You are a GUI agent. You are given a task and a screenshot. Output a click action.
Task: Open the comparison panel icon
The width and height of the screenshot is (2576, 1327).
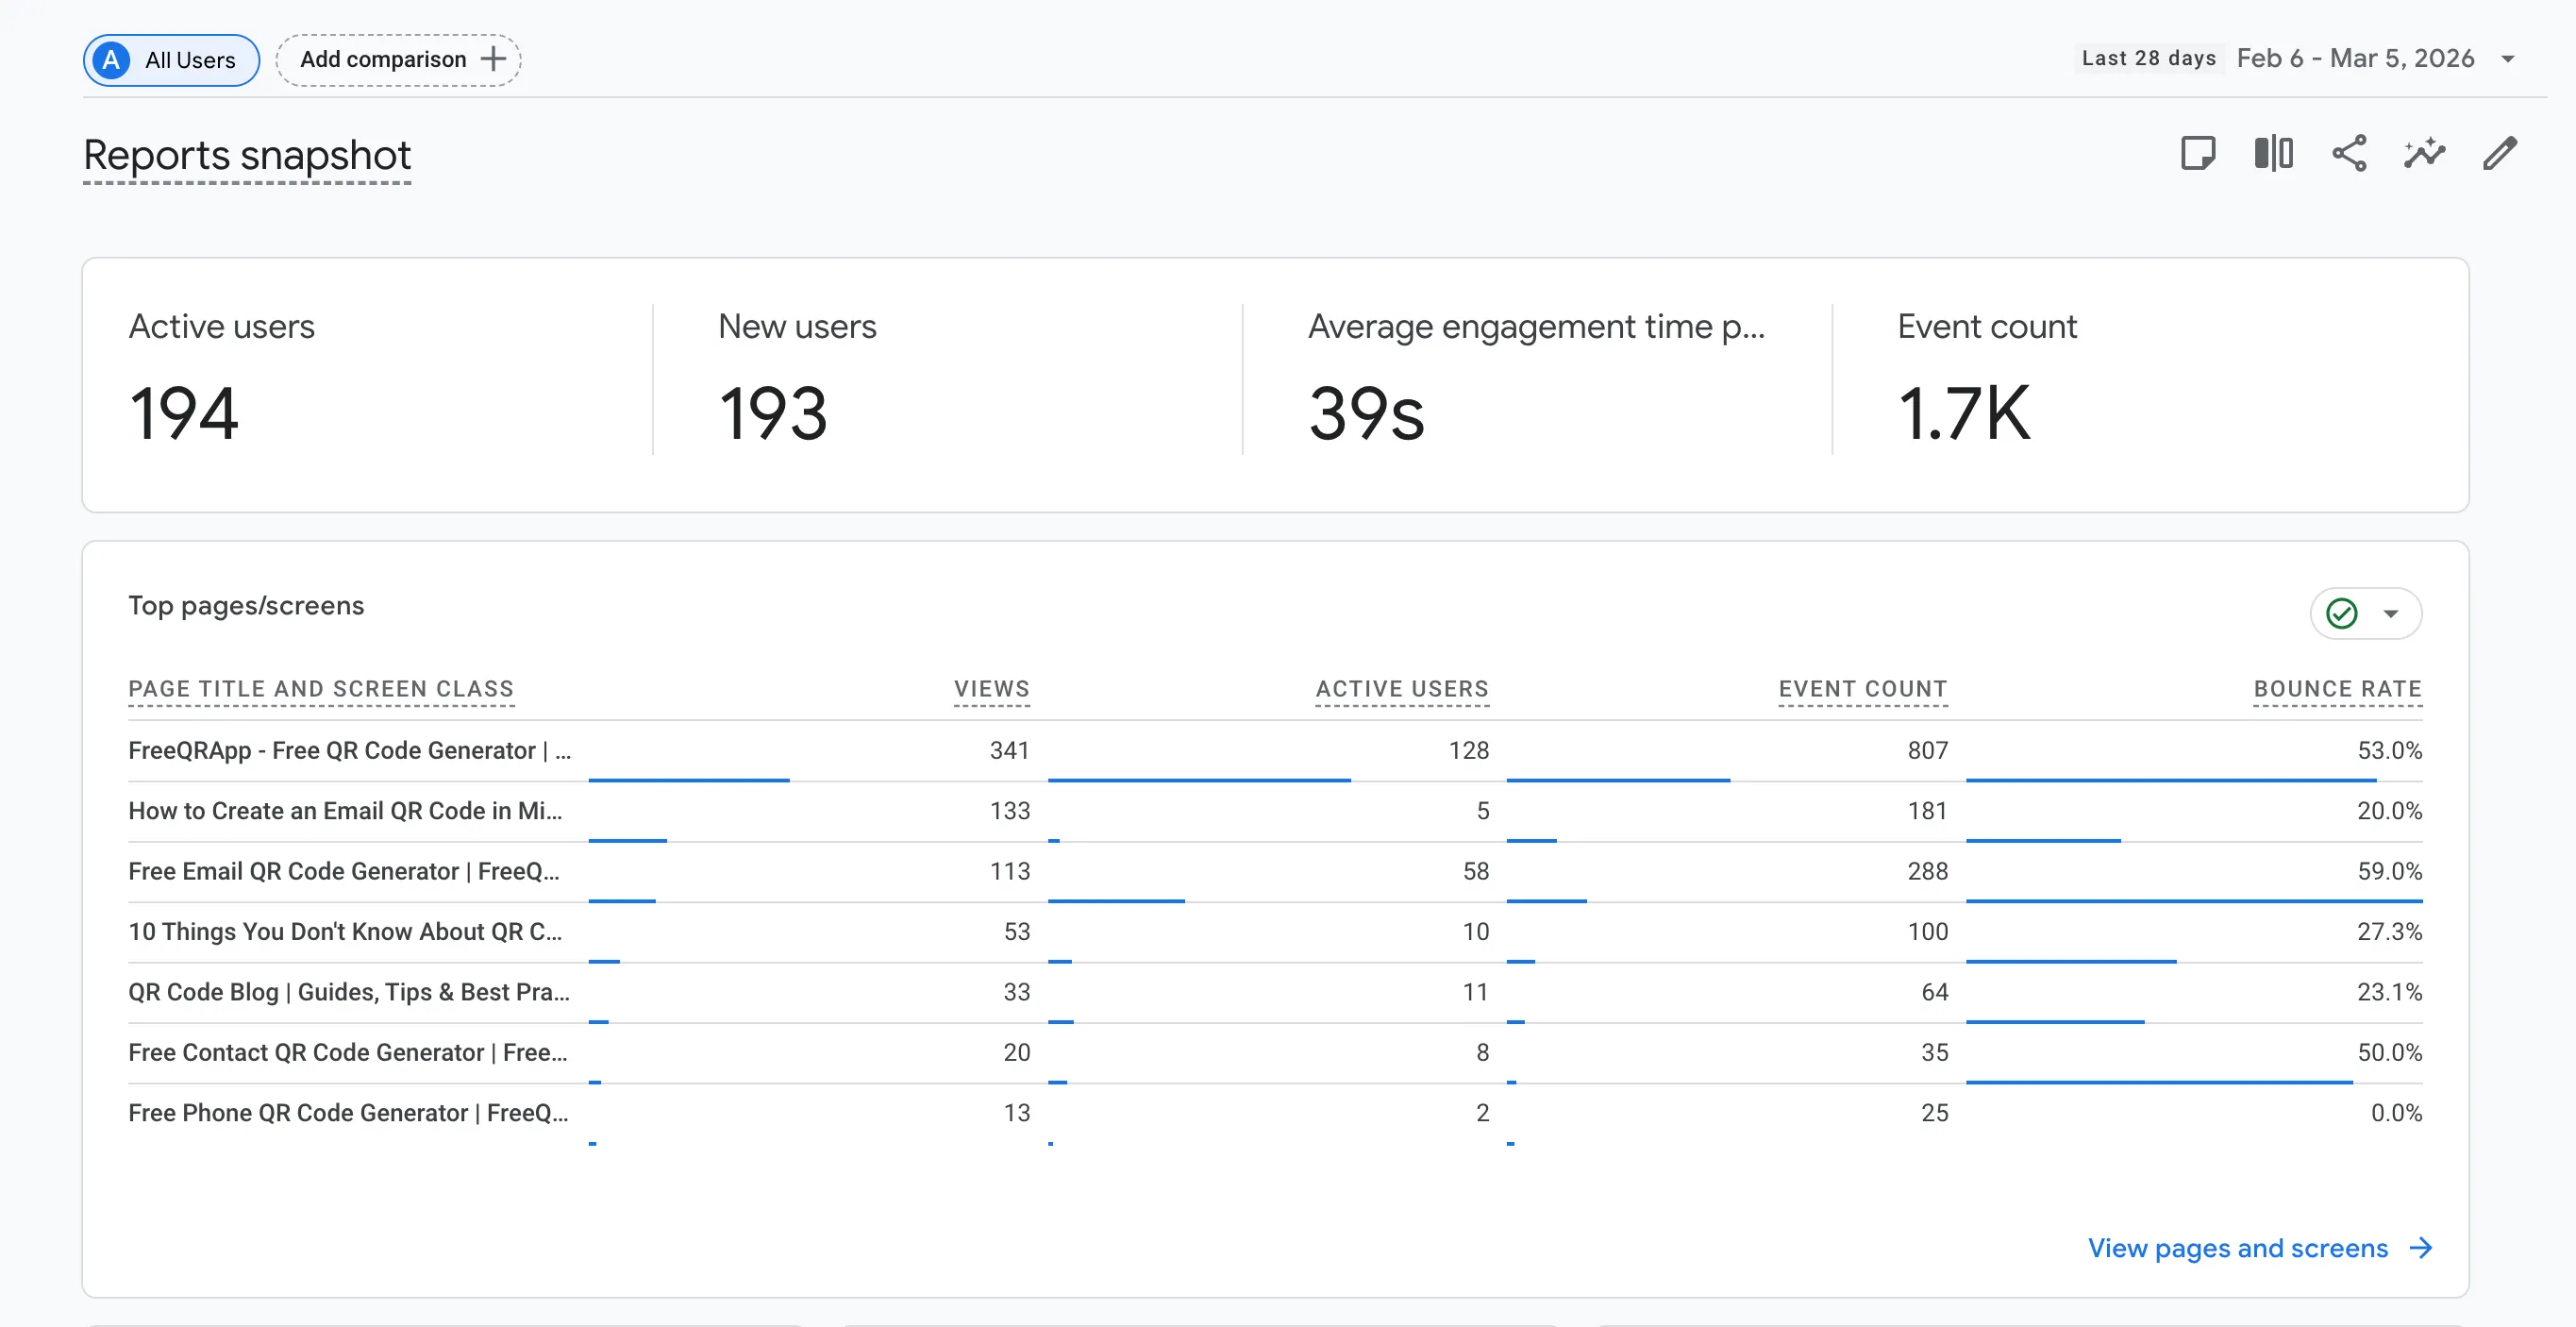coord(2273,153)
